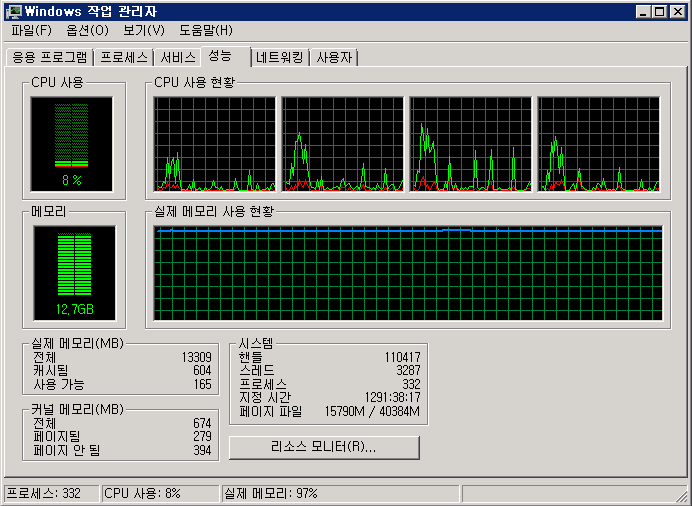Click up time value 1291:38:17

pos(392,397)
